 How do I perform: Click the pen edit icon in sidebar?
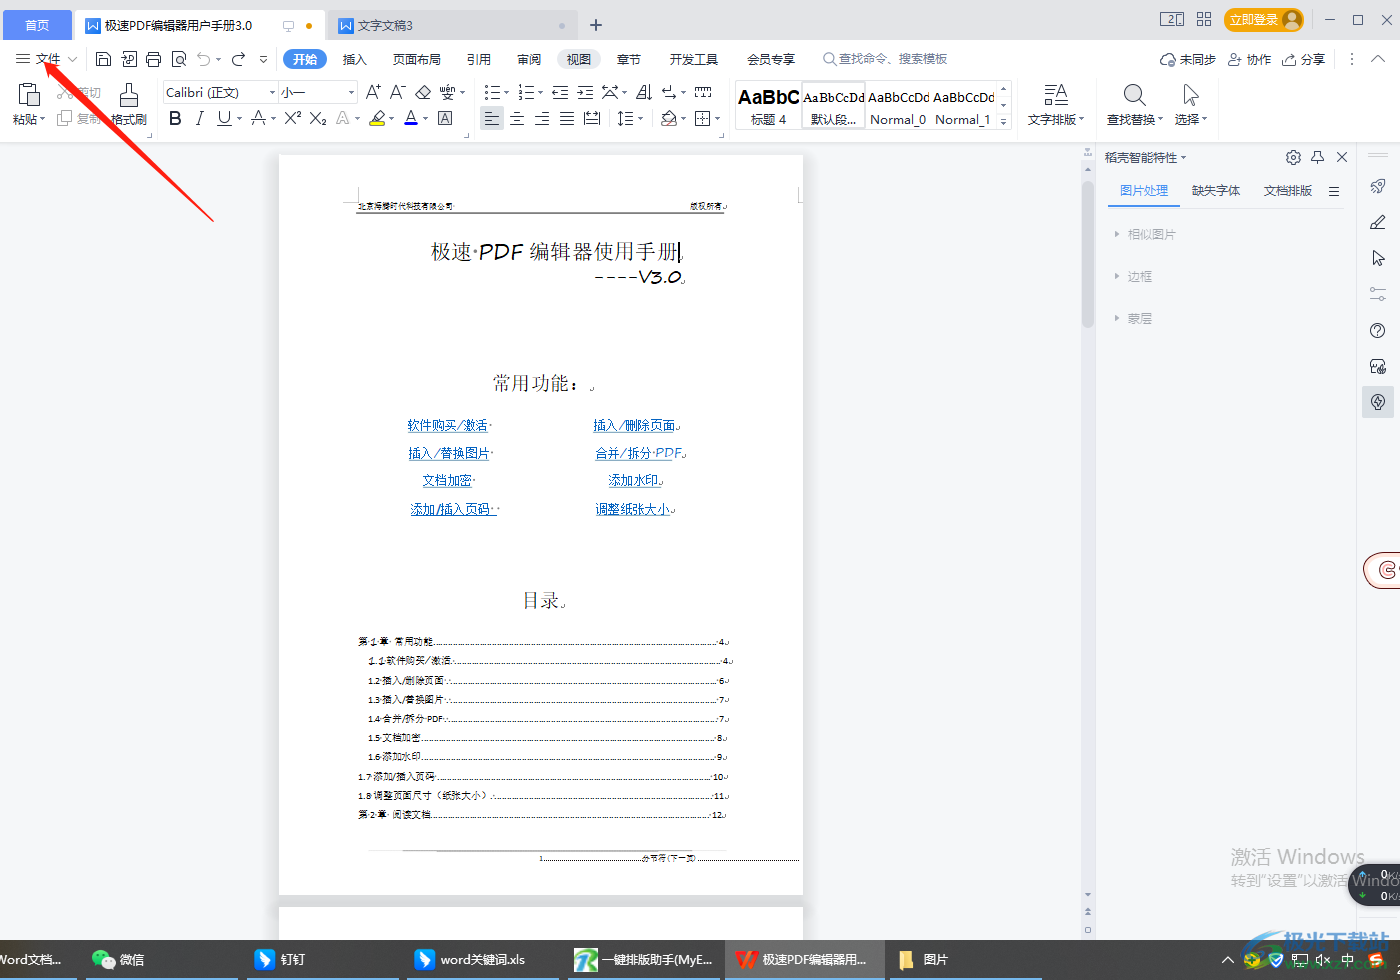(x=1378, y=222)
